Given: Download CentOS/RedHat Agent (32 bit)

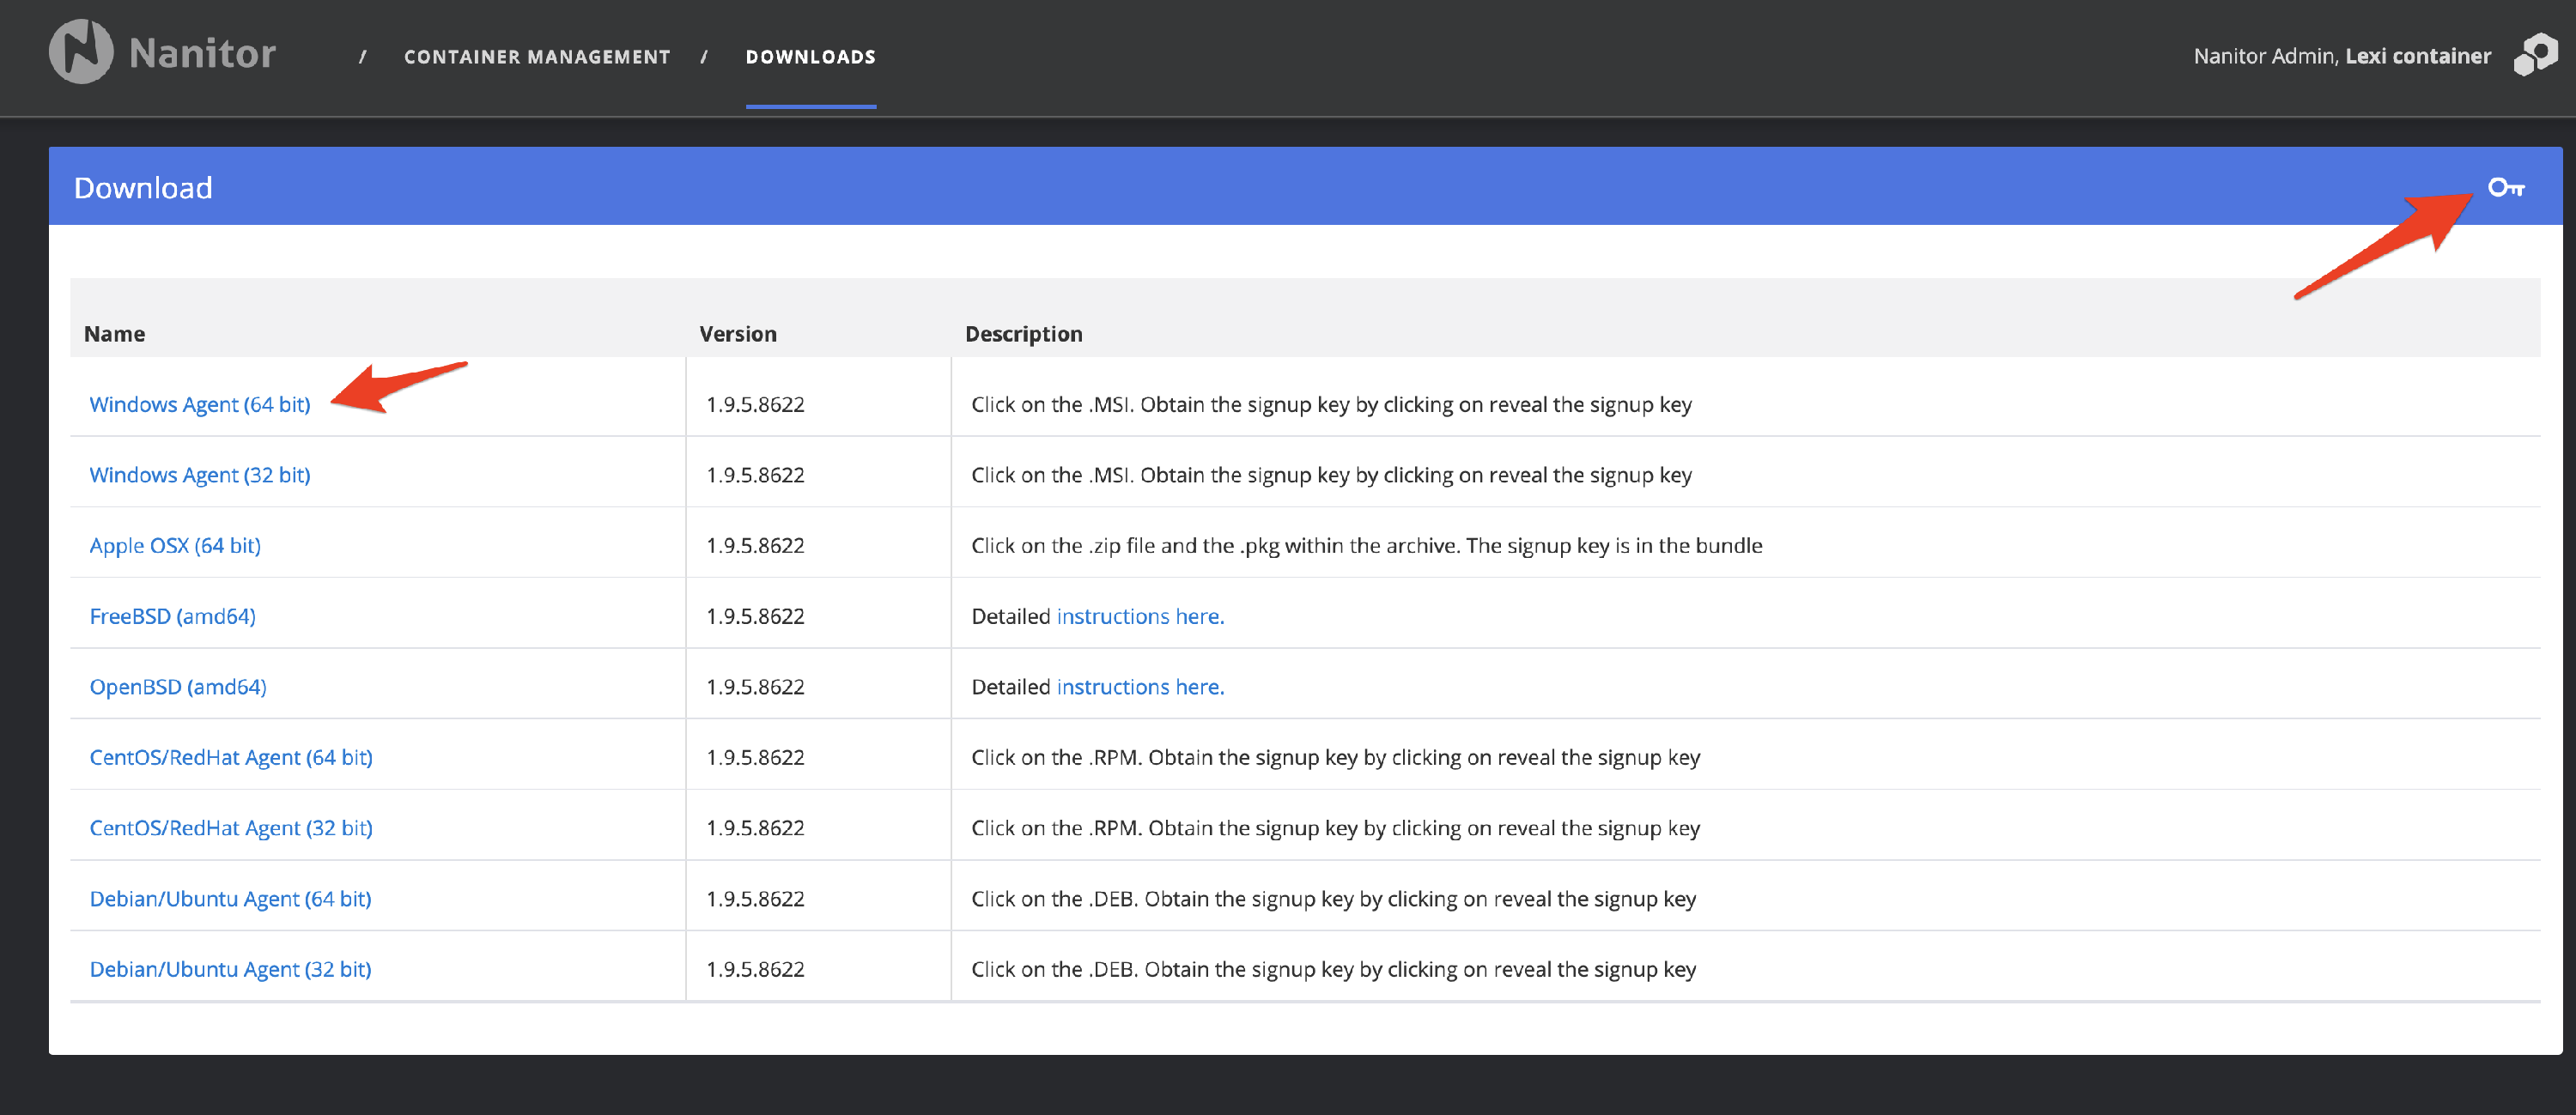Looking at the screenshot, I should 231,828.
